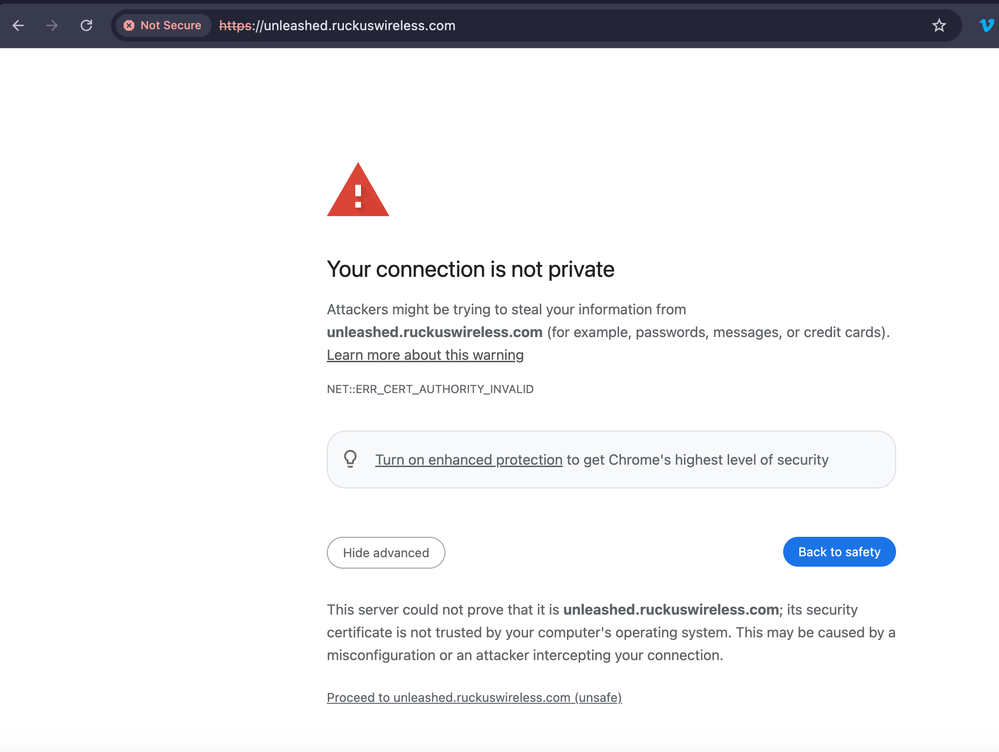Open the Not Secure site info chip
Viewport: 999px width, 752px height.
click(x=162, y=25)
